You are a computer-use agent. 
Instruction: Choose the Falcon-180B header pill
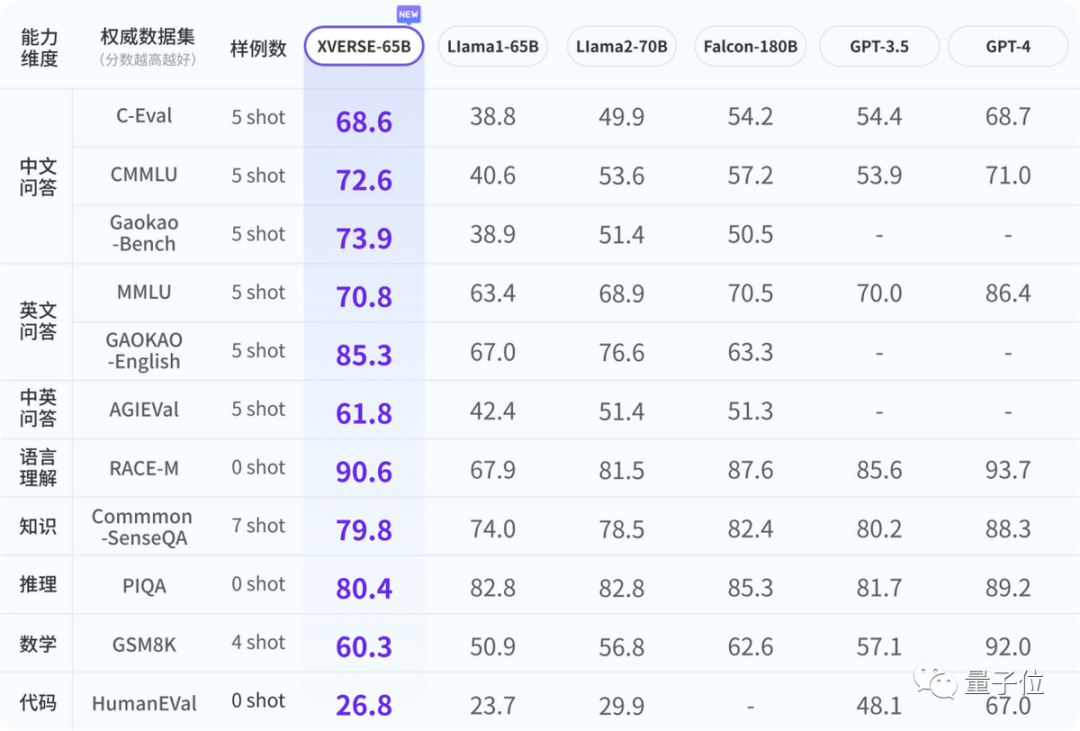click(750, 46)
